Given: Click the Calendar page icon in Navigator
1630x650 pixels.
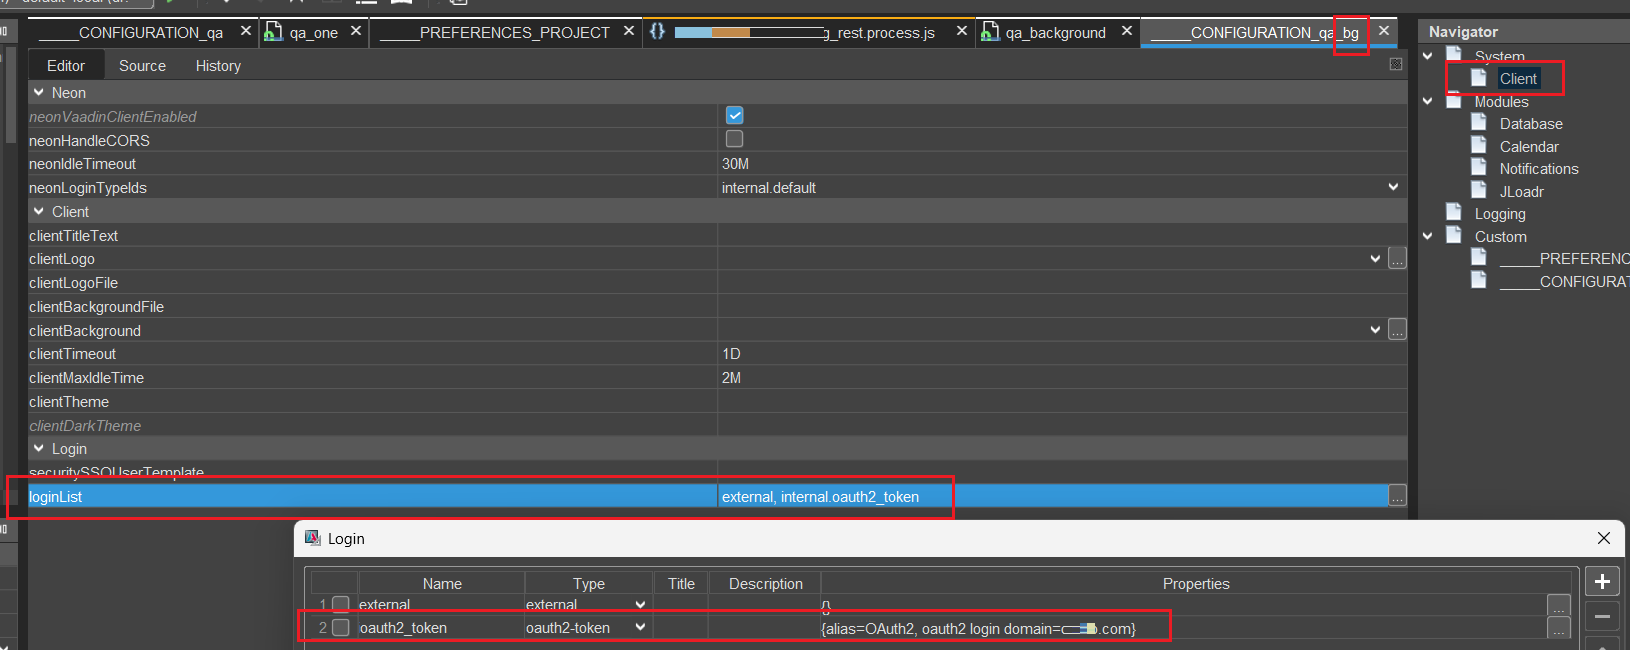Looking at the screenshot, I should [x=1479, y=146].
